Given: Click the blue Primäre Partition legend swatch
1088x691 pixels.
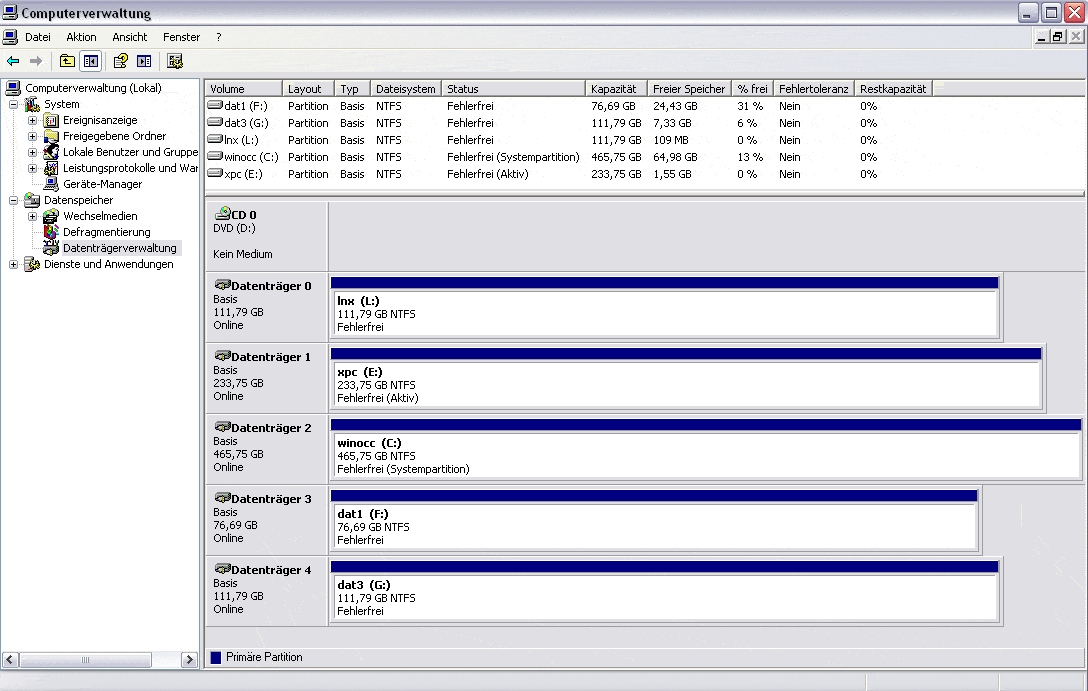Looking at the screenshot, I should [216, 657].
